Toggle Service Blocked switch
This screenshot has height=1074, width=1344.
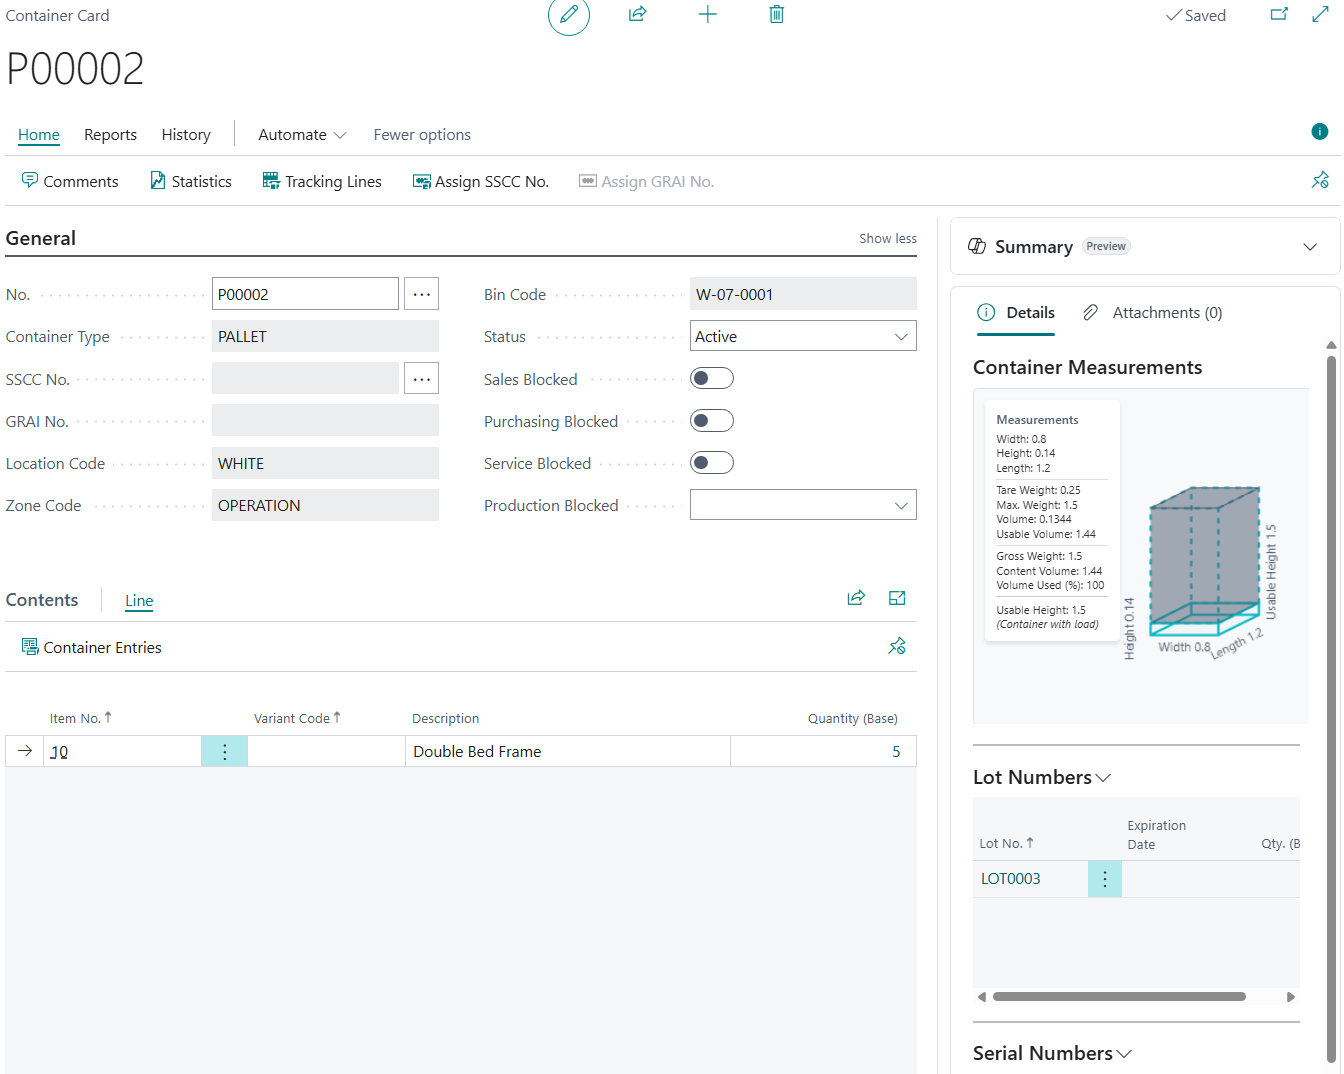coord(712,463)
